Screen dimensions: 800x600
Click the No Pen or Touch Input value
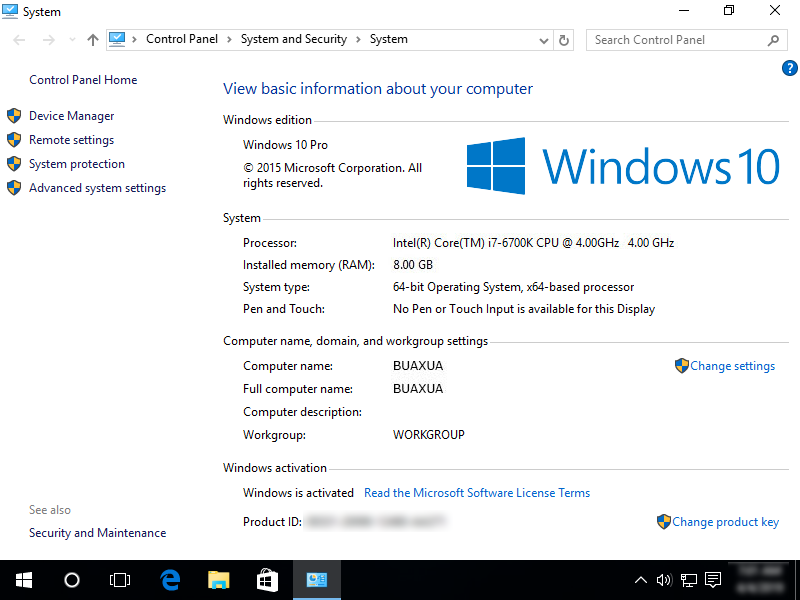pos(524,309)
